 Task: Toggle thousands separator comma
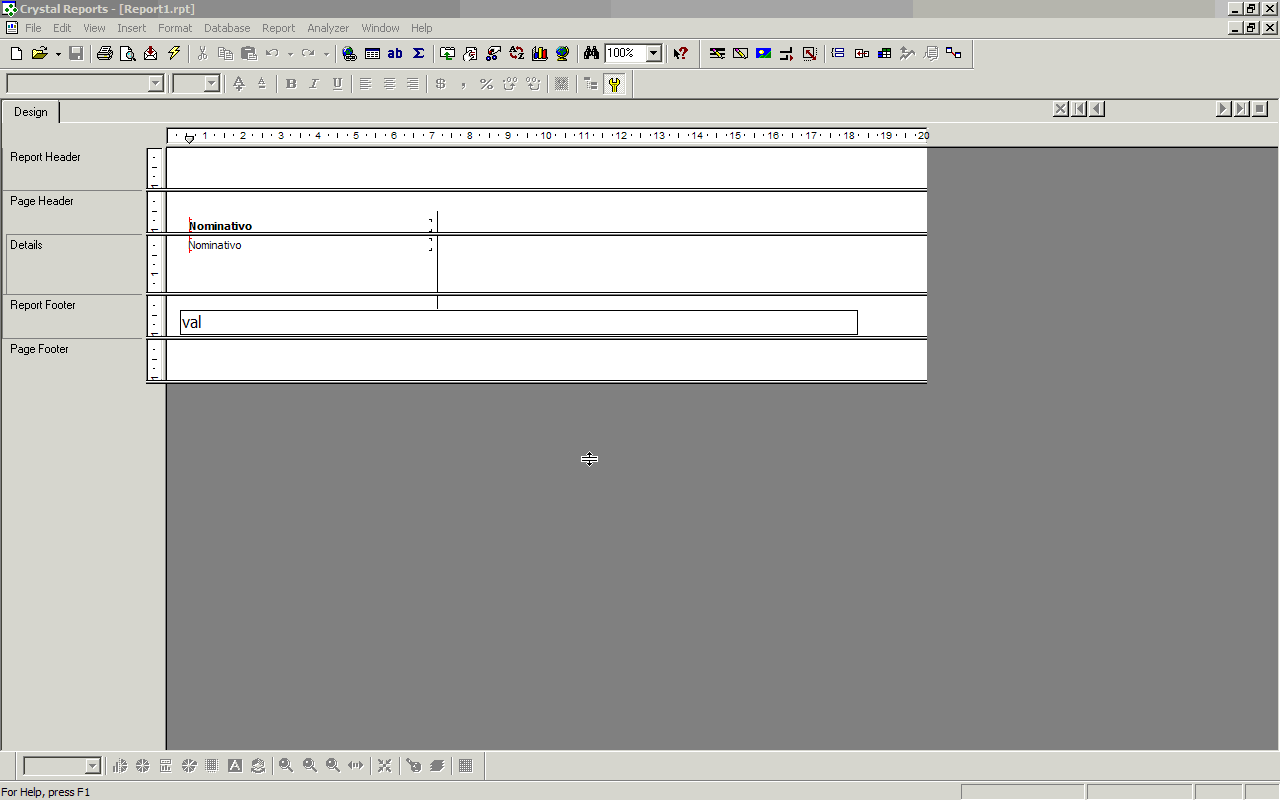(x=463, y=84)
